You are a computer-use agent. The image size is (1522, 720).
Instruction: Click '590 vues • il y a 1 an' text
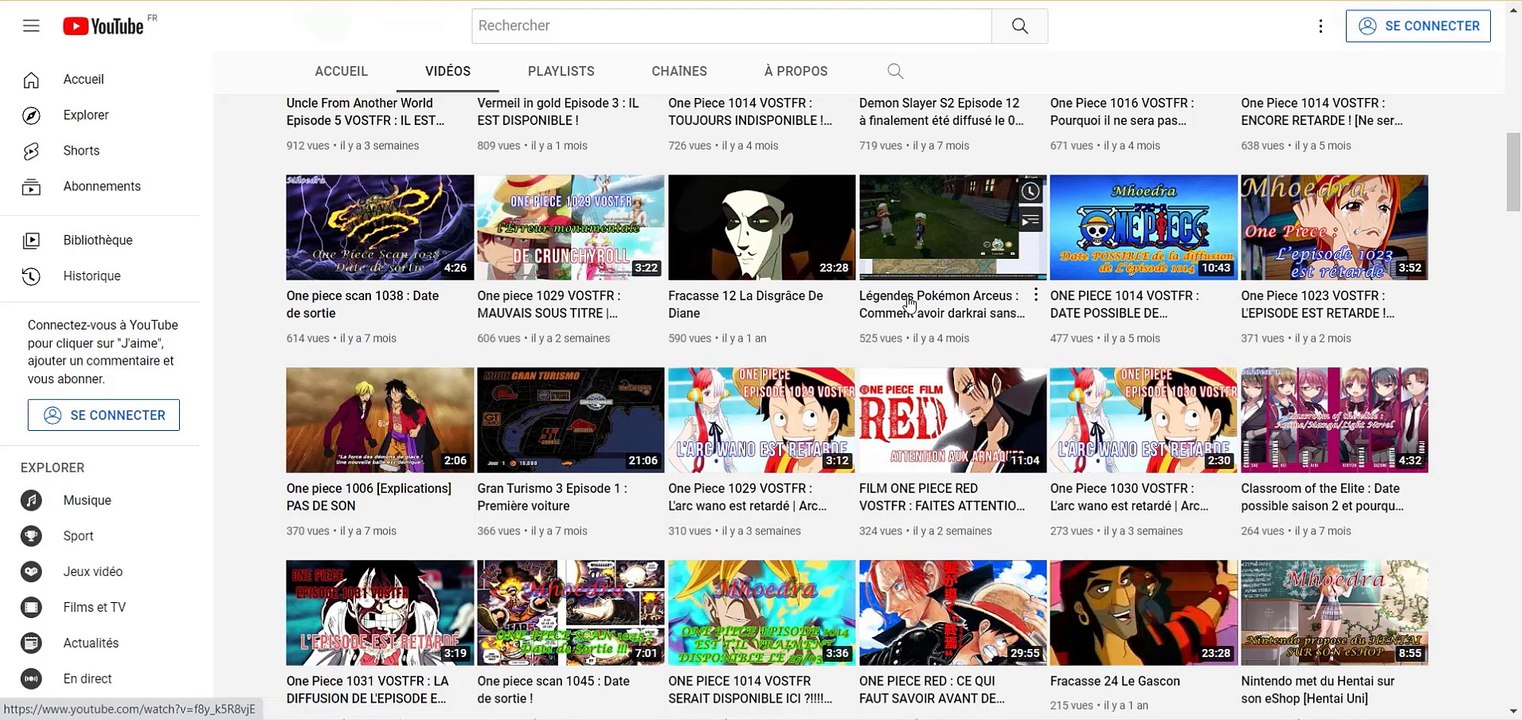[719, 339]
